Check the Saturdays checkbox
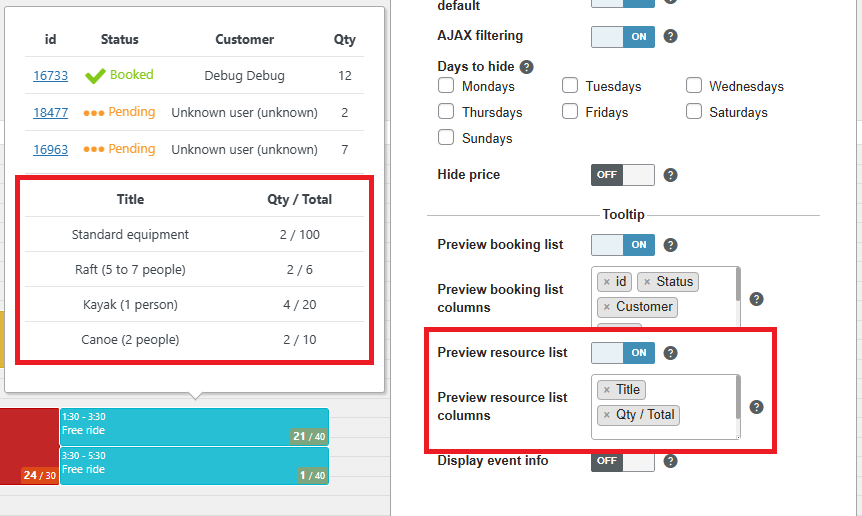 coord(694,112)
